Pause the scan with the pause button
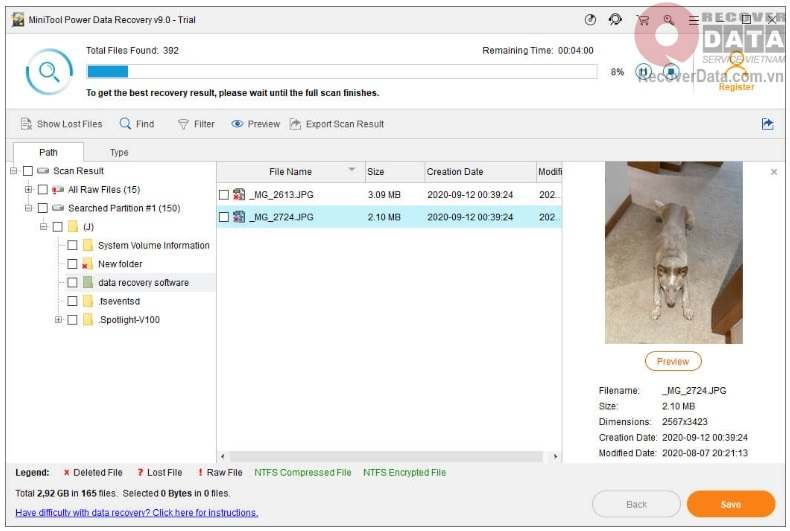The image size is (790, 531). [x=643, y=72]
